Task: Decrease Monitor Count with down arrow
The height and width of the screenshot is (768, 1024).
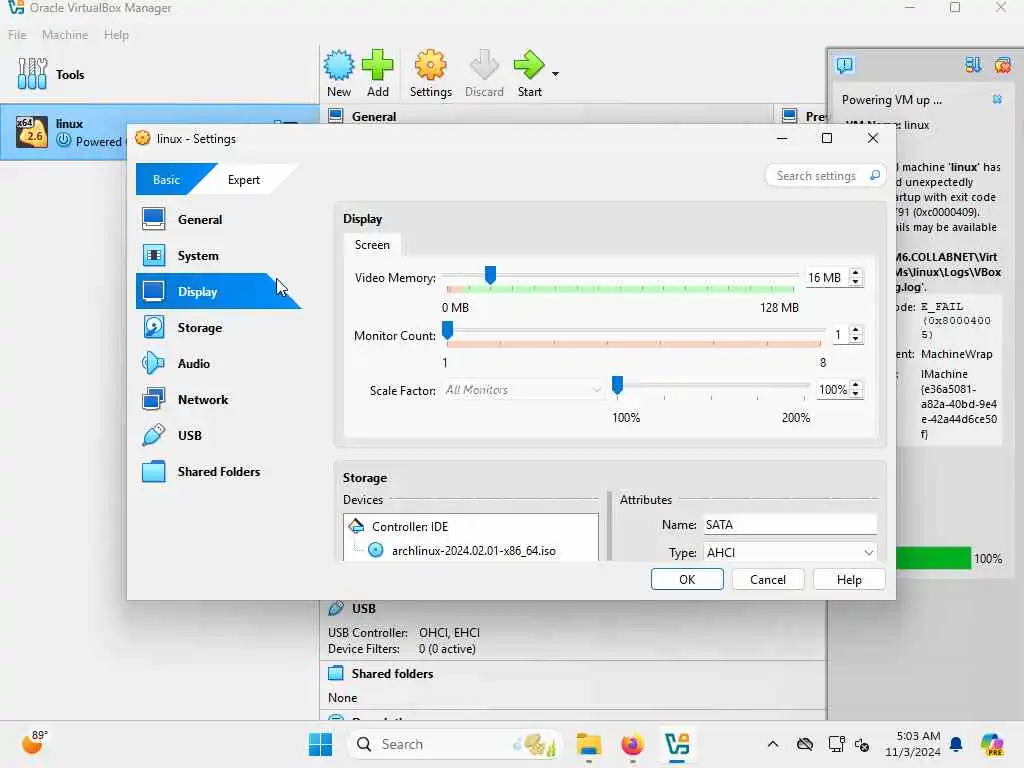Action: [856, 339]
